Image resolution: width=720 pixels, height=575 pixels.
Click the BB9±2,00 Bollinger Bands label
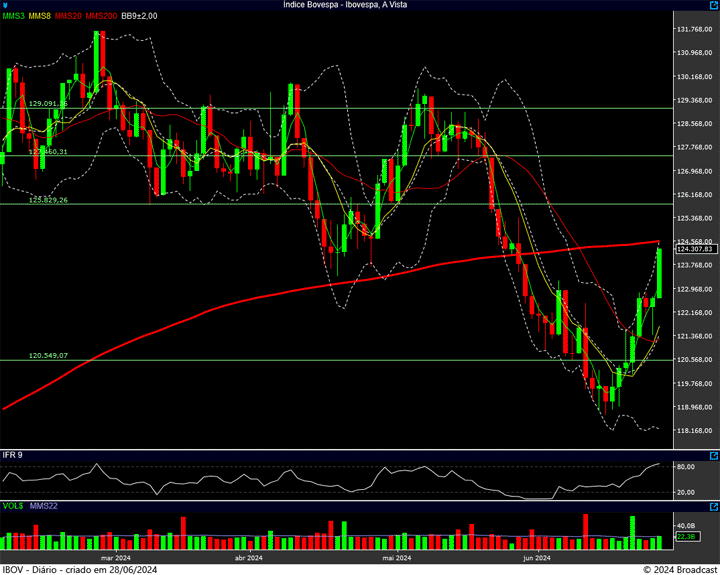tap(141, 16)
